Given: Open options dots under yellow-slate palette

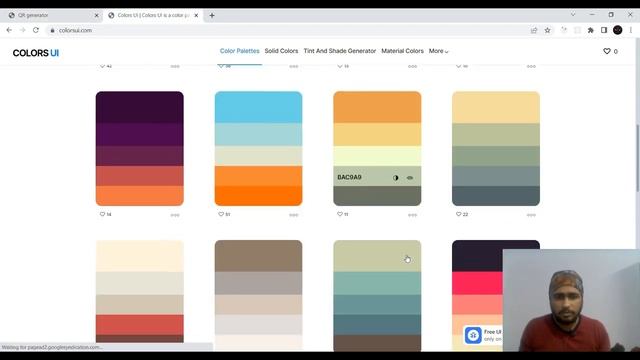Looking at the screenshot, I should (x=531, y=215).
